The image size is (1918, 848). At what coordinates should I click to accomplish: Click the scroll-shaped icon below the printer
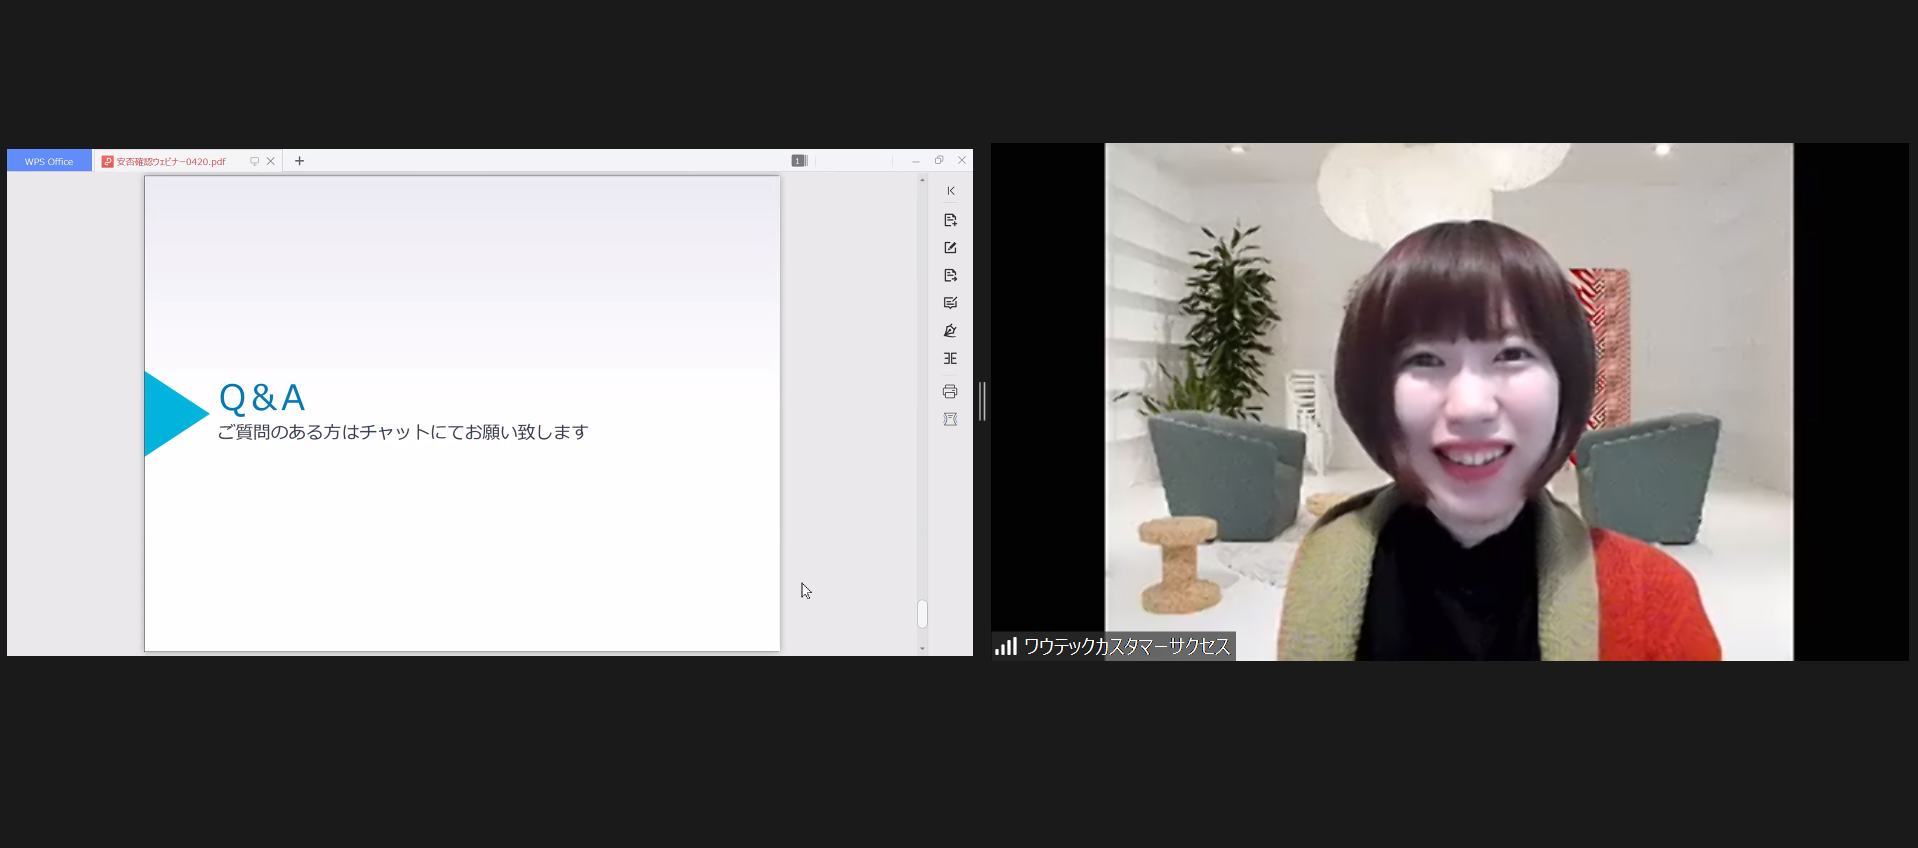point(950,419)
